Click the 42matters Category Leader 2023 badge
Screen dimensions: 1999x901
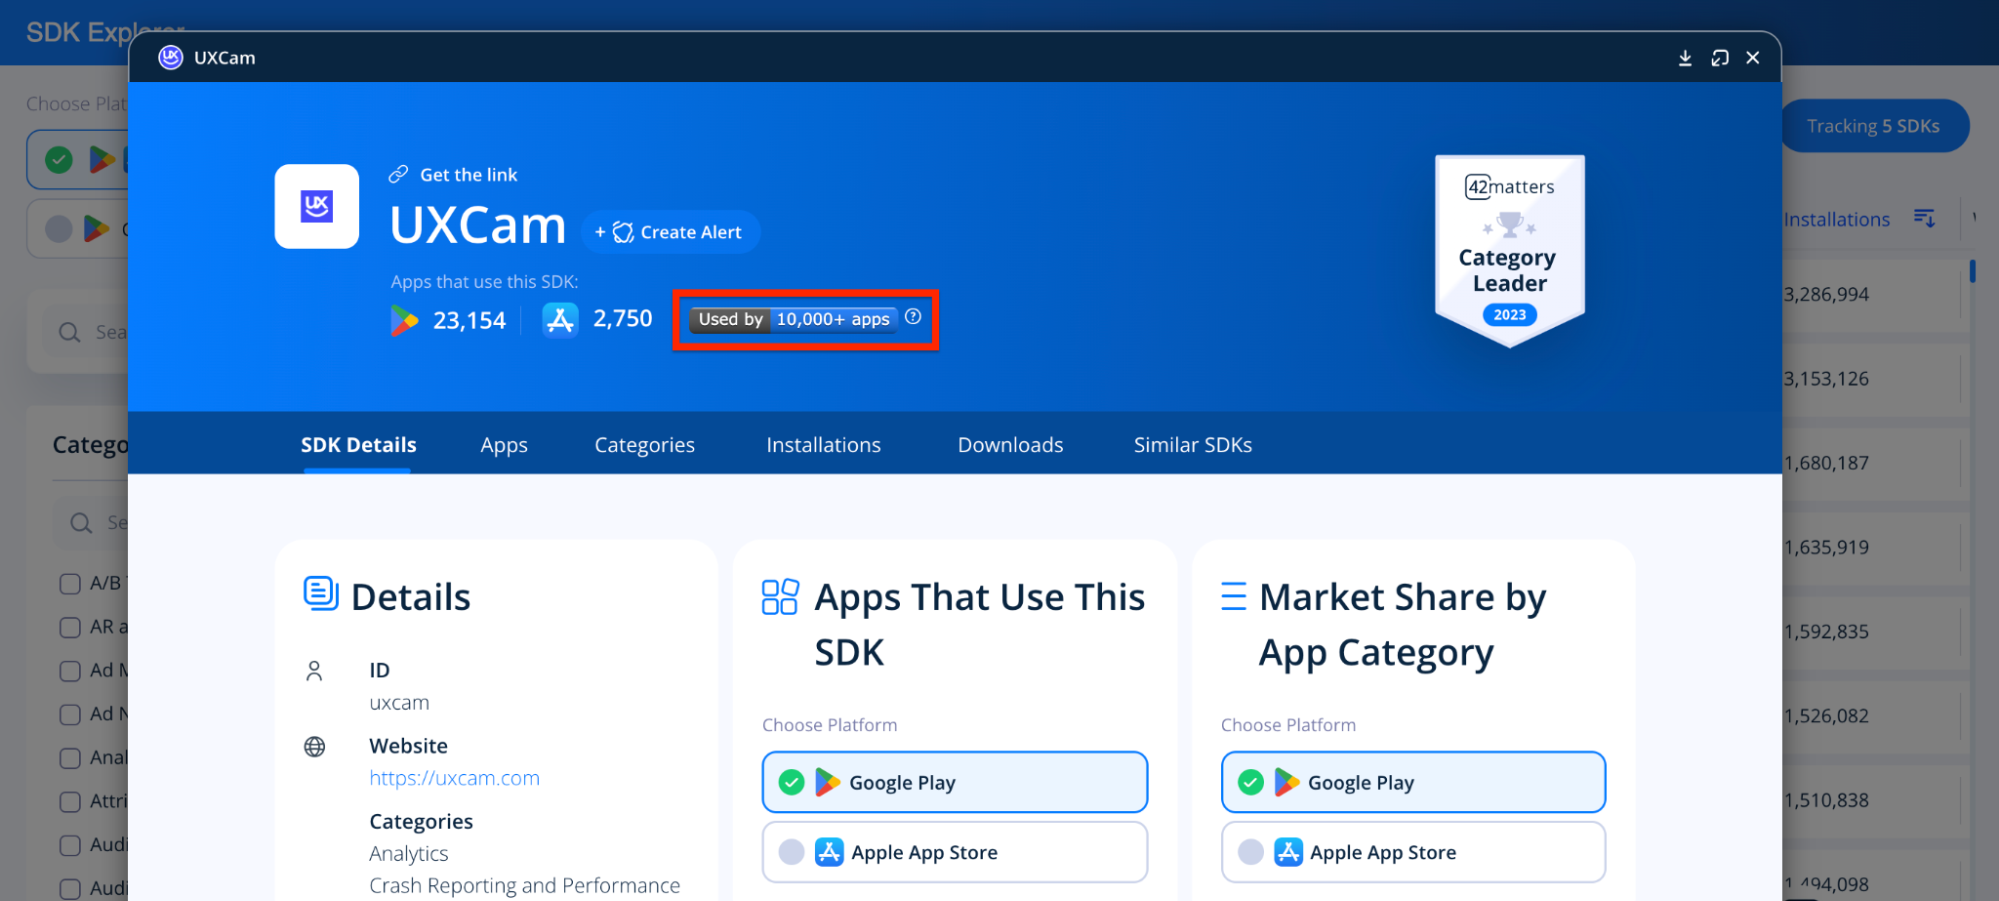(1510, 251)
